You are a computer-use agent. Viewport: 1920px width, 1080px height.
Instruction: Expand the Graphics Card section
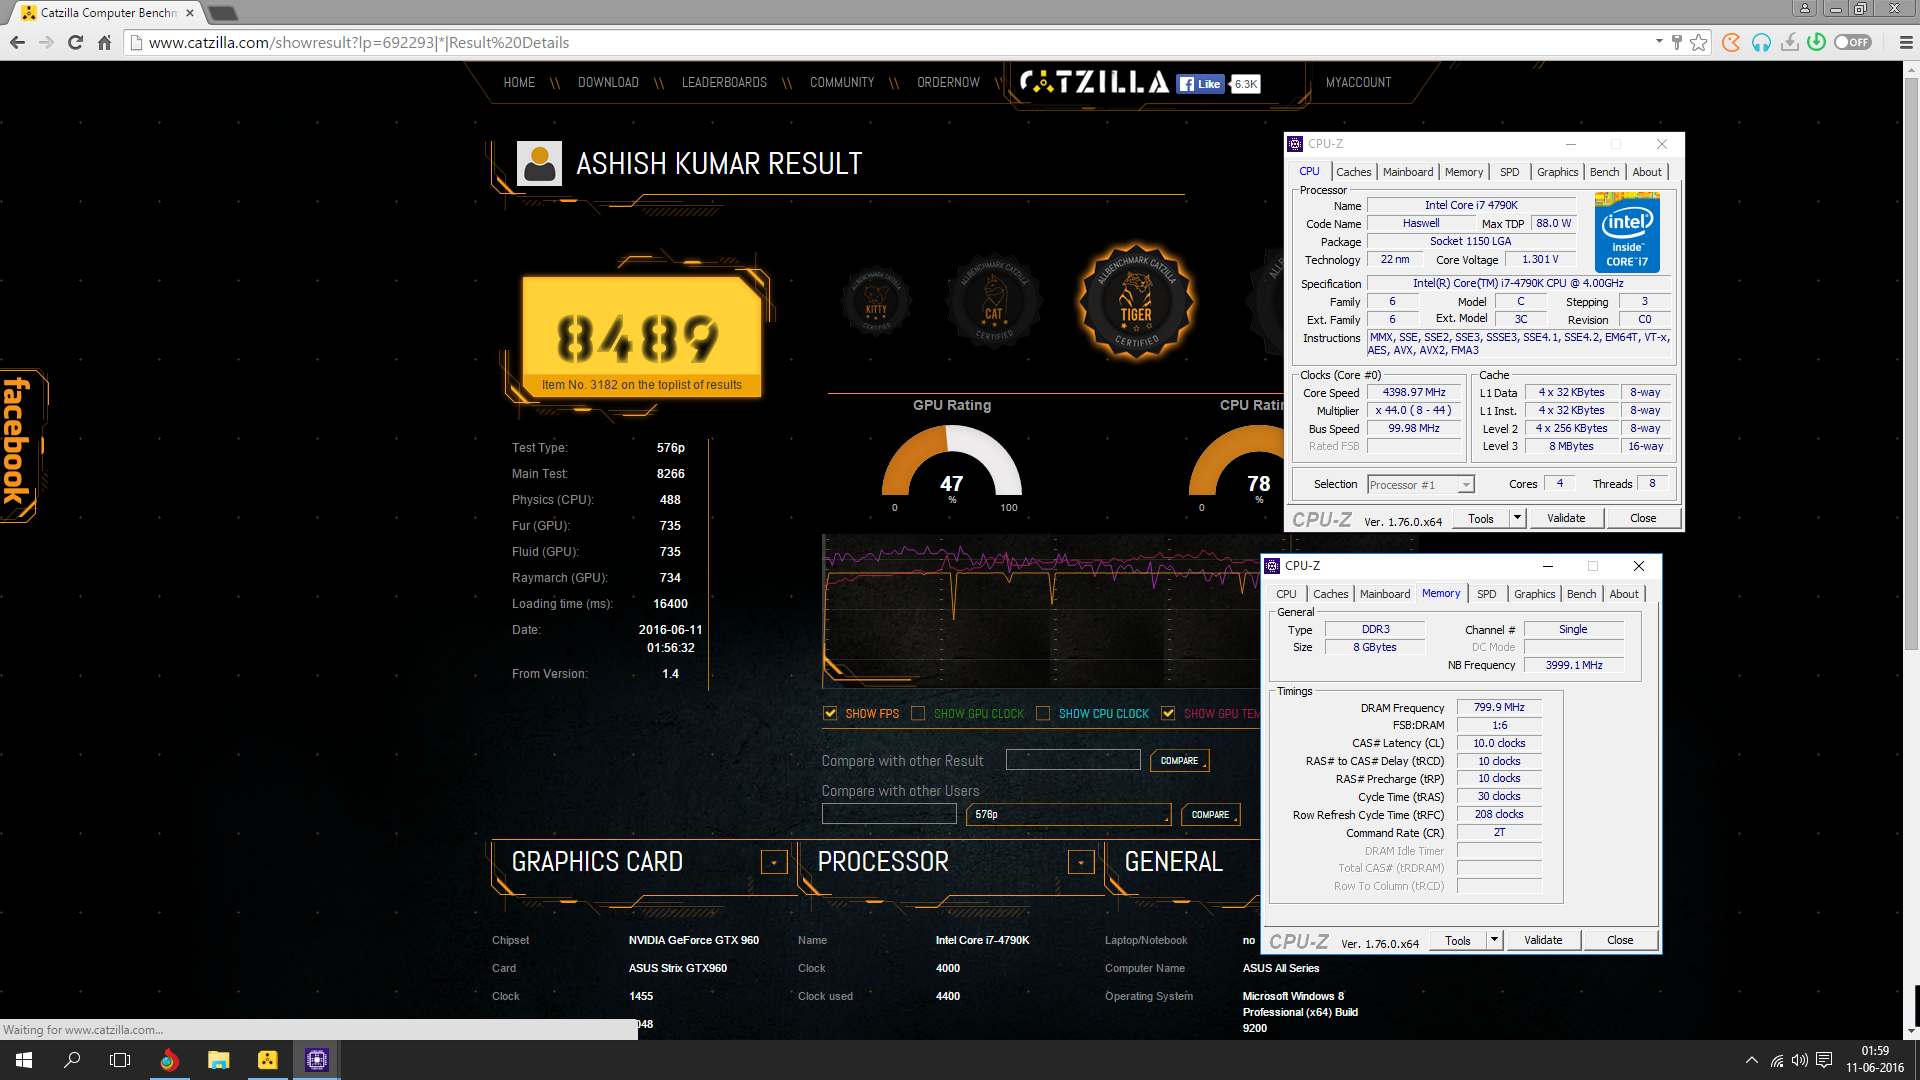[774, 862]
